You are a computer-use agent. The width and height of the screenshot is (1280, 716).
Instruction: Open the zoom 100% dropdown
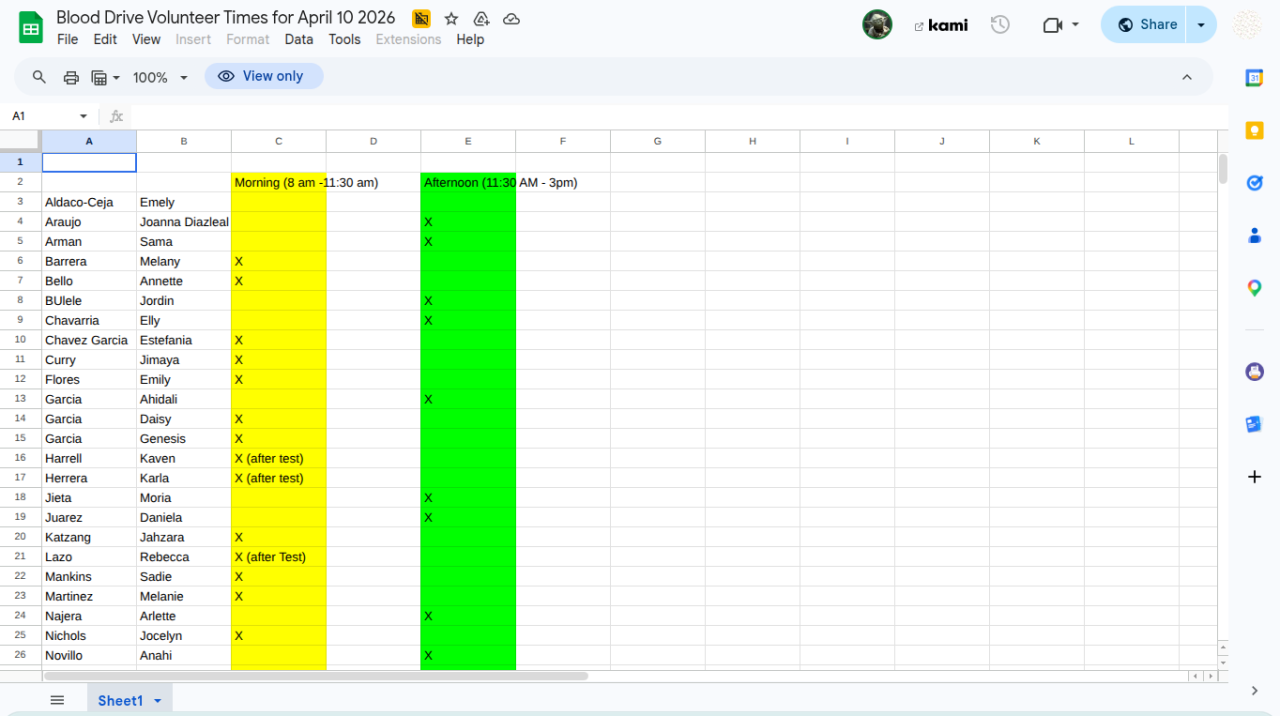[161, 77]
